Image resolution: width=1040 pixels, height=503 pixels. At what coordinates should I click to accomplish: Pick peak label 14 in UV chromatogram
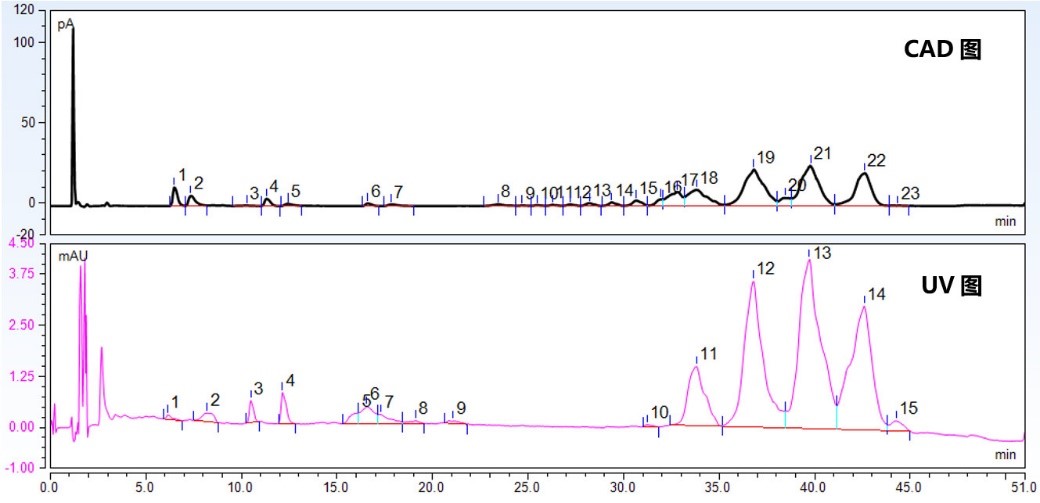click(876, 295)
